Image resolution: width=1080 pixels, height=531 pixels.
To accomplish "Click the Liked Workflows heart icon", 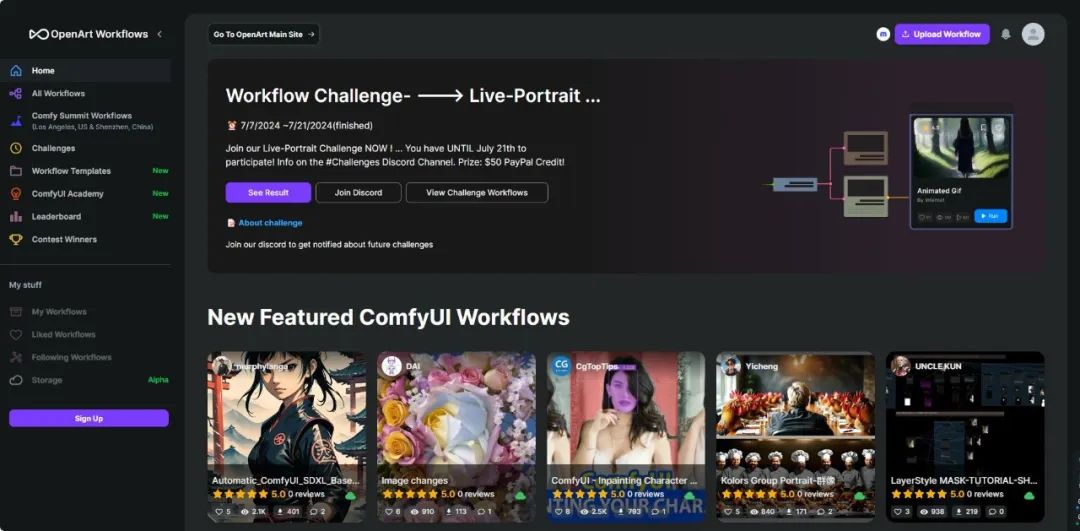I will click(x=16, y=334).
